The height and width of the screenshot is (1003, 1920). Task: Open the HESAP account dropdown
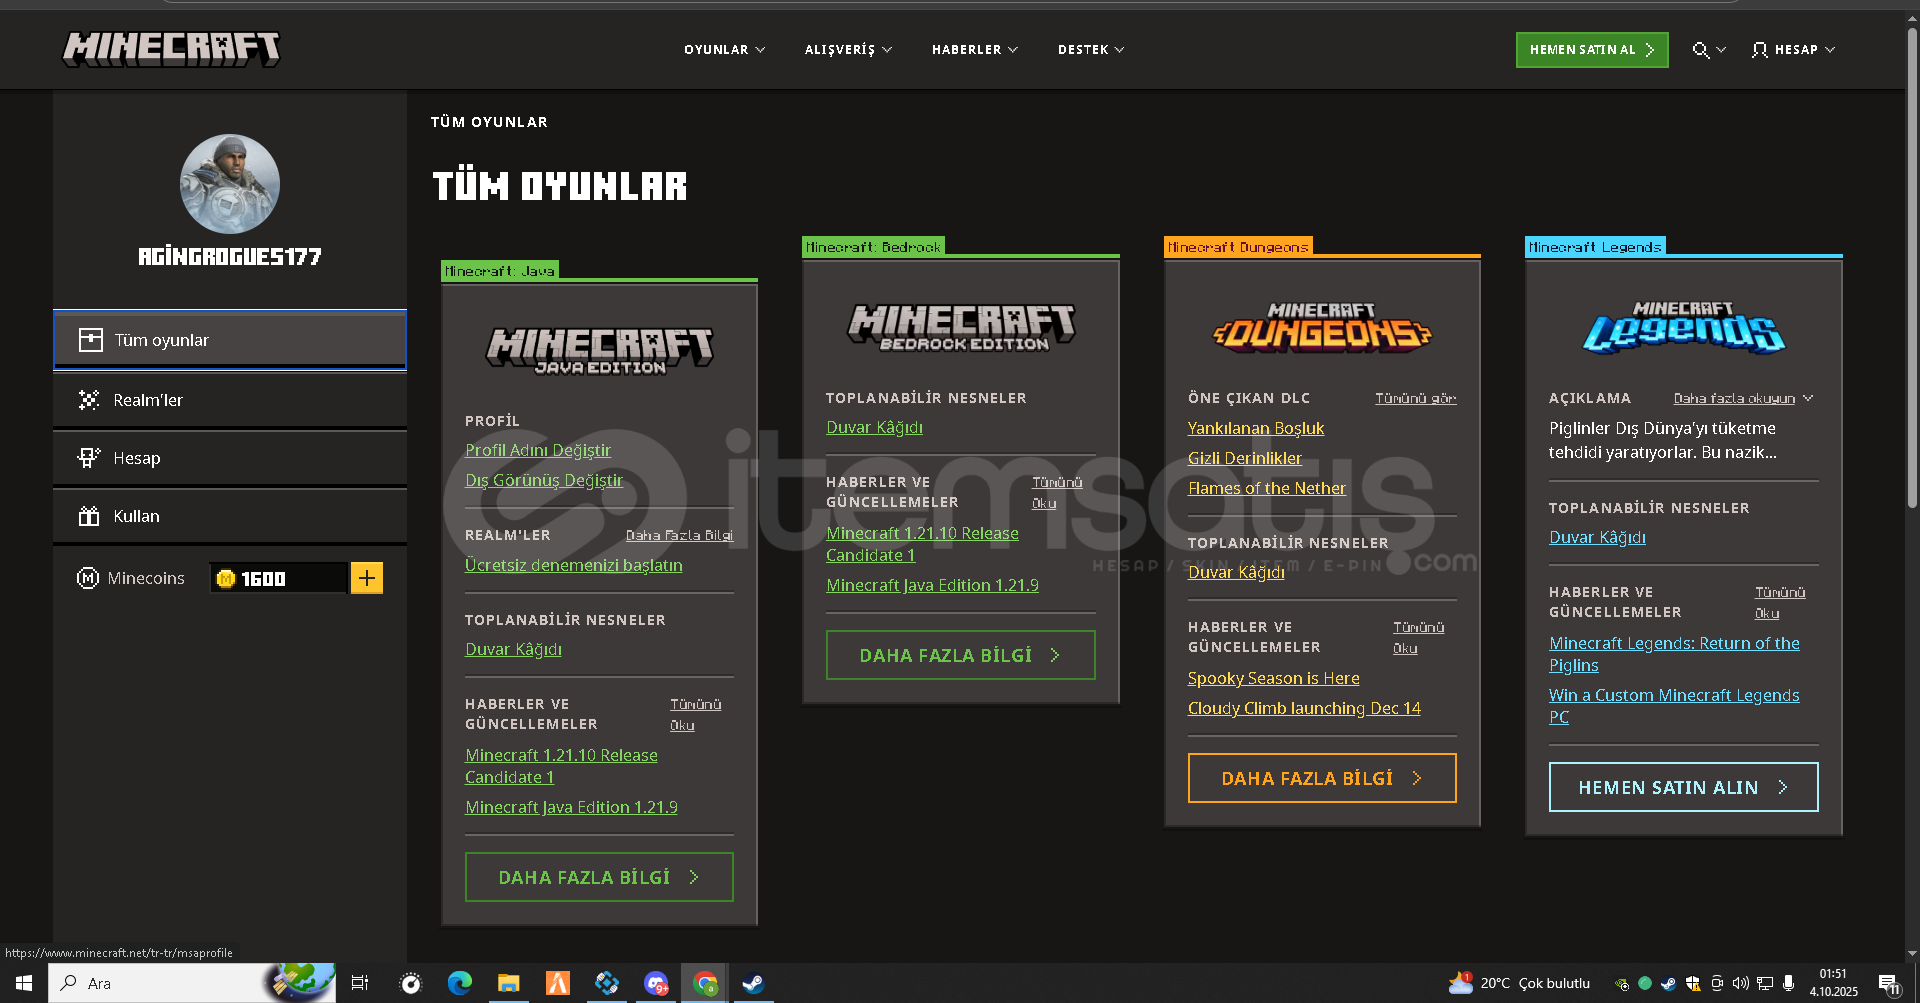(1794, 50)
